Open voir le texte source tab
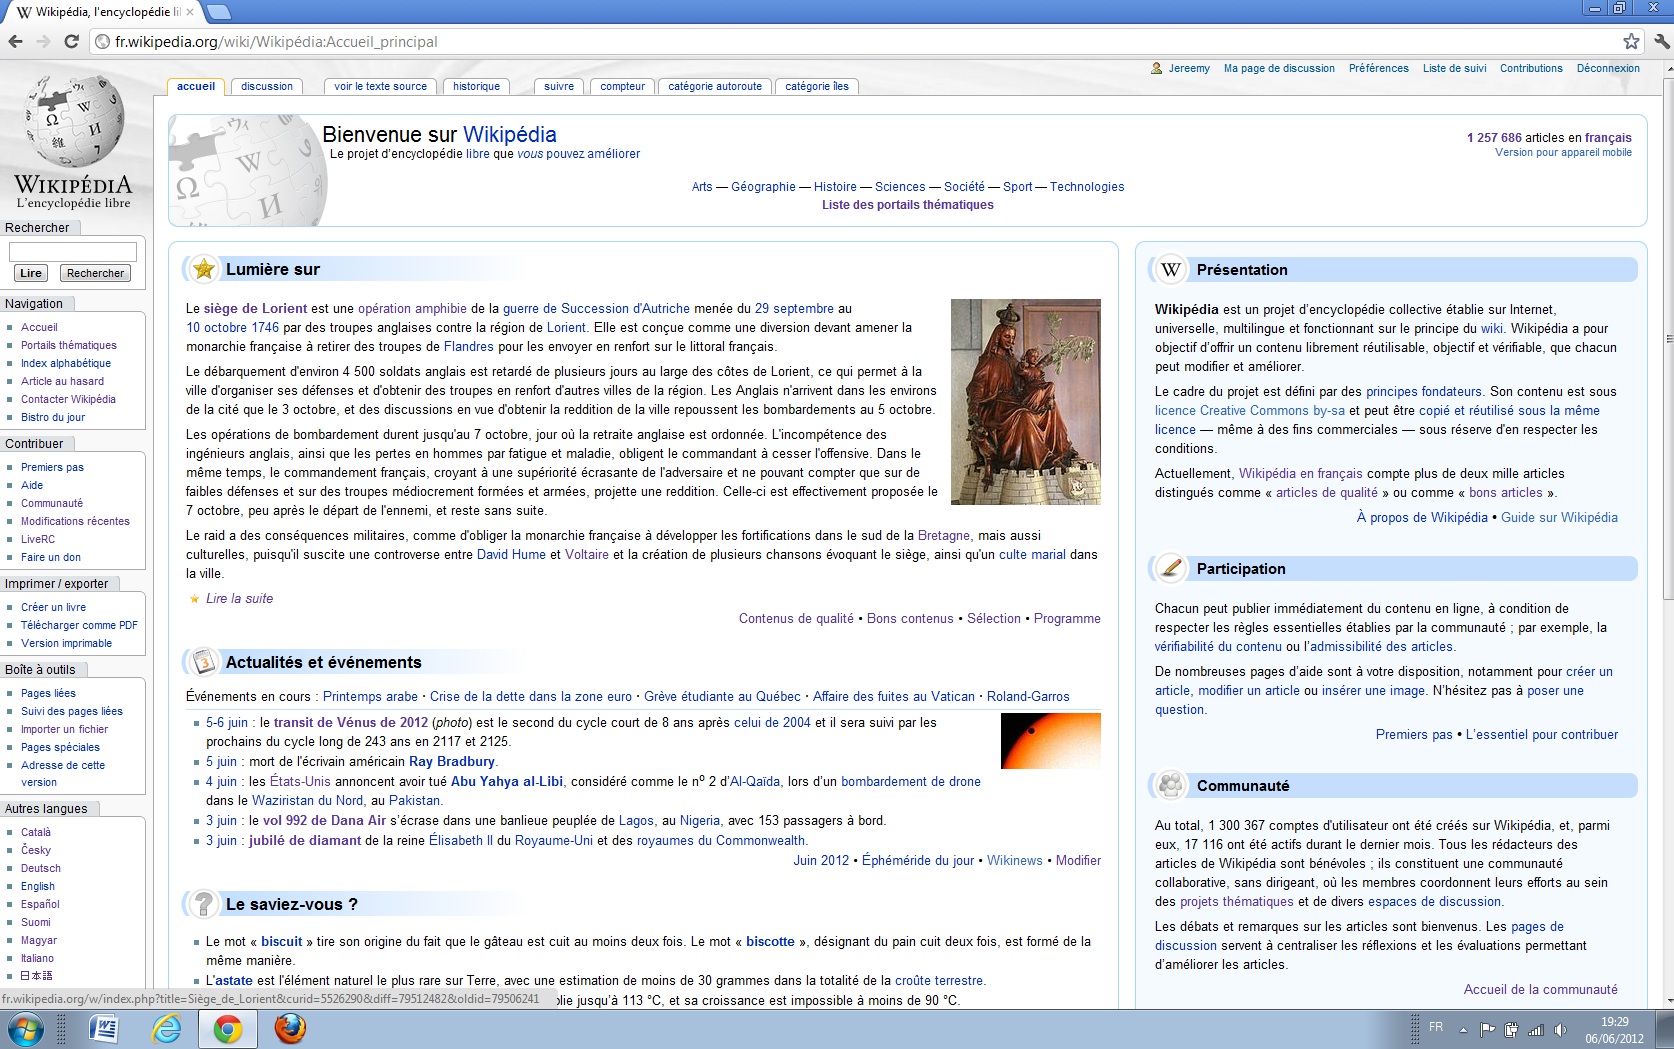The width and height of the screenshot is (1674, 1049). (380, 86)
